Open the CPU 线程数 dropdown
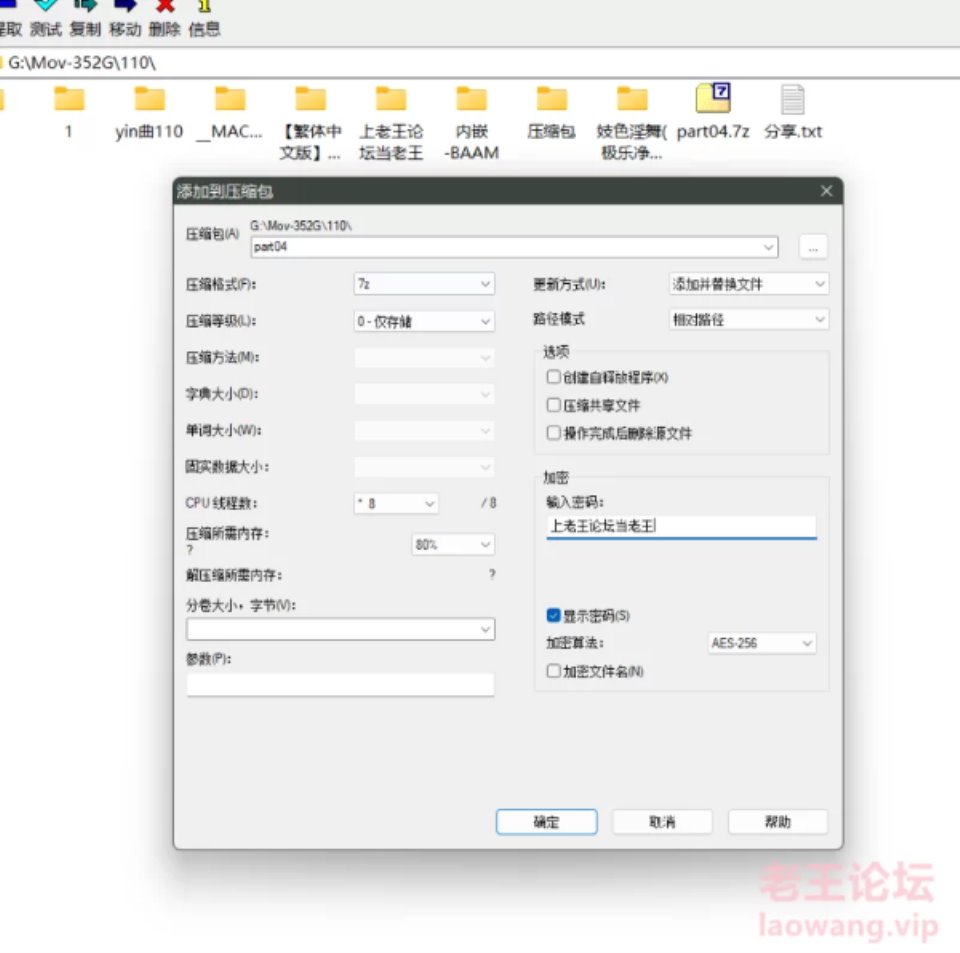The width and height of the screenshot is (960, 953). click(x=396, y=503)
